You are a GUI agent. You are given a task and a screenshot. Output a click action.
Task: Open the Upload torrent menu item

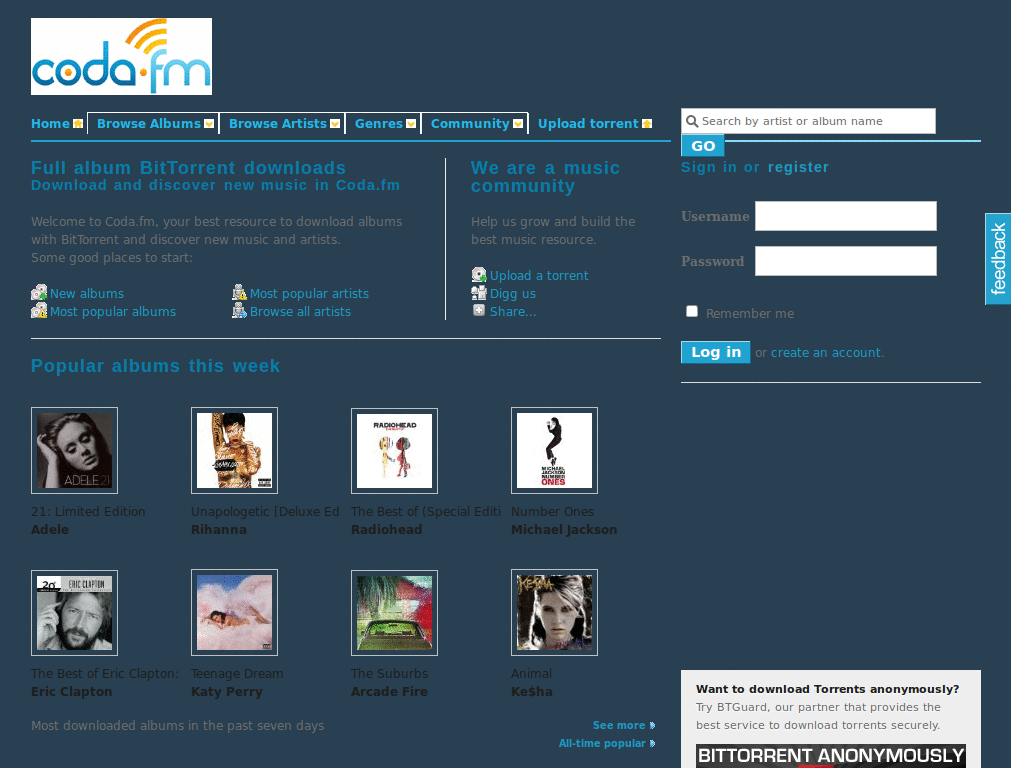tap(588, 124)
